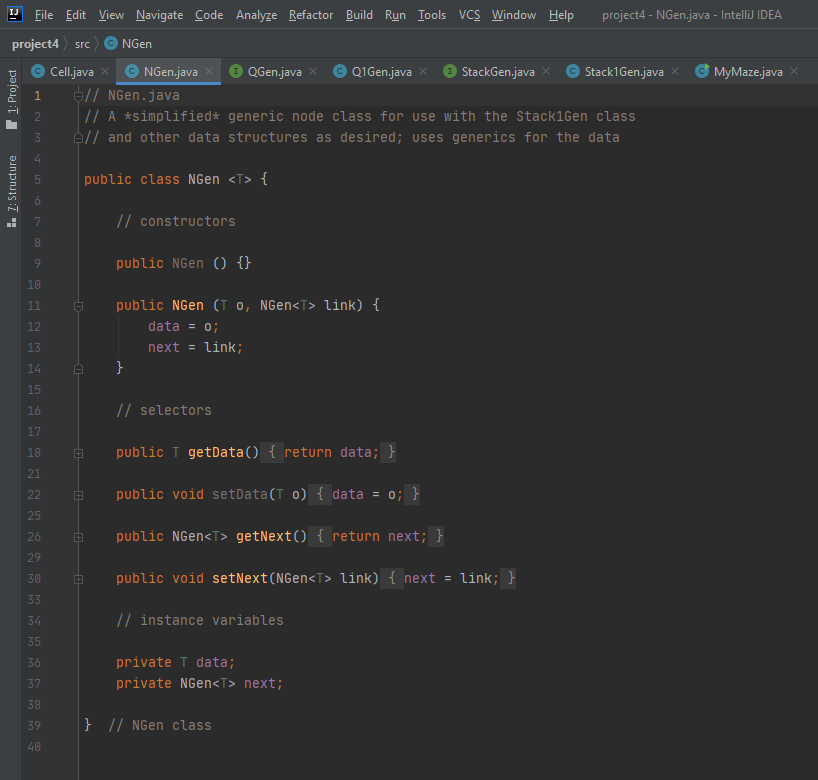Open the Help menu
This screenshot has width=818, height=780.
(561, 15)
